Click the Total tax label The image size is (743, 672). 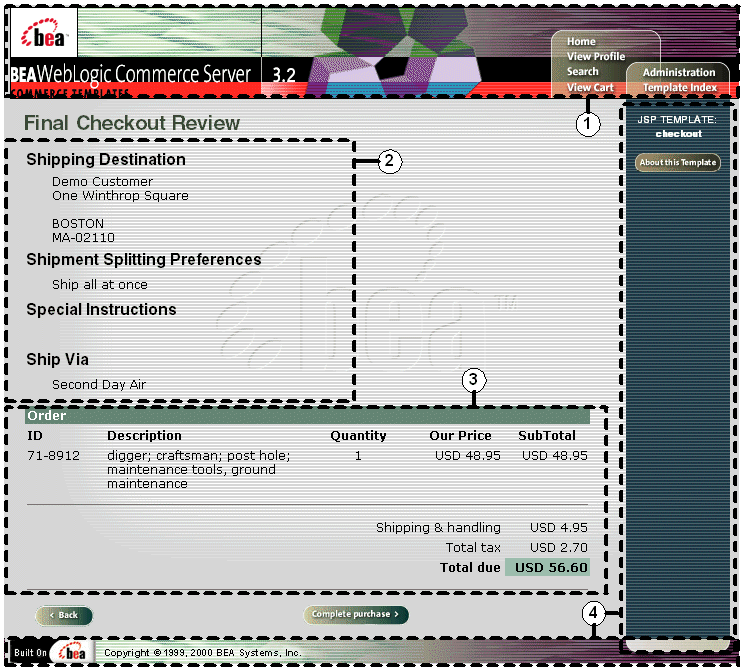[x=473, y=547]
